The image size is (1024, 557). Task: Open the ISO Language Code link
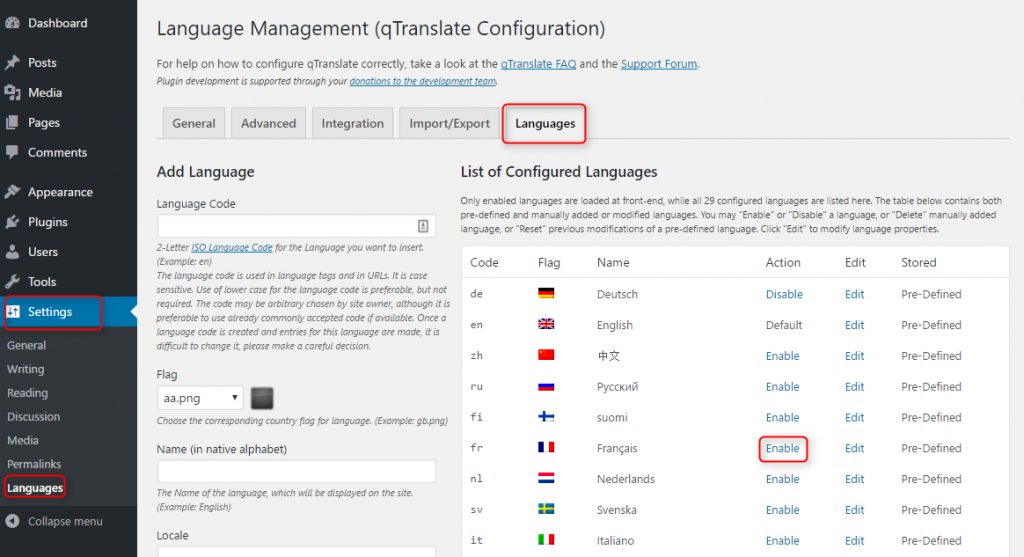point(232,247)
